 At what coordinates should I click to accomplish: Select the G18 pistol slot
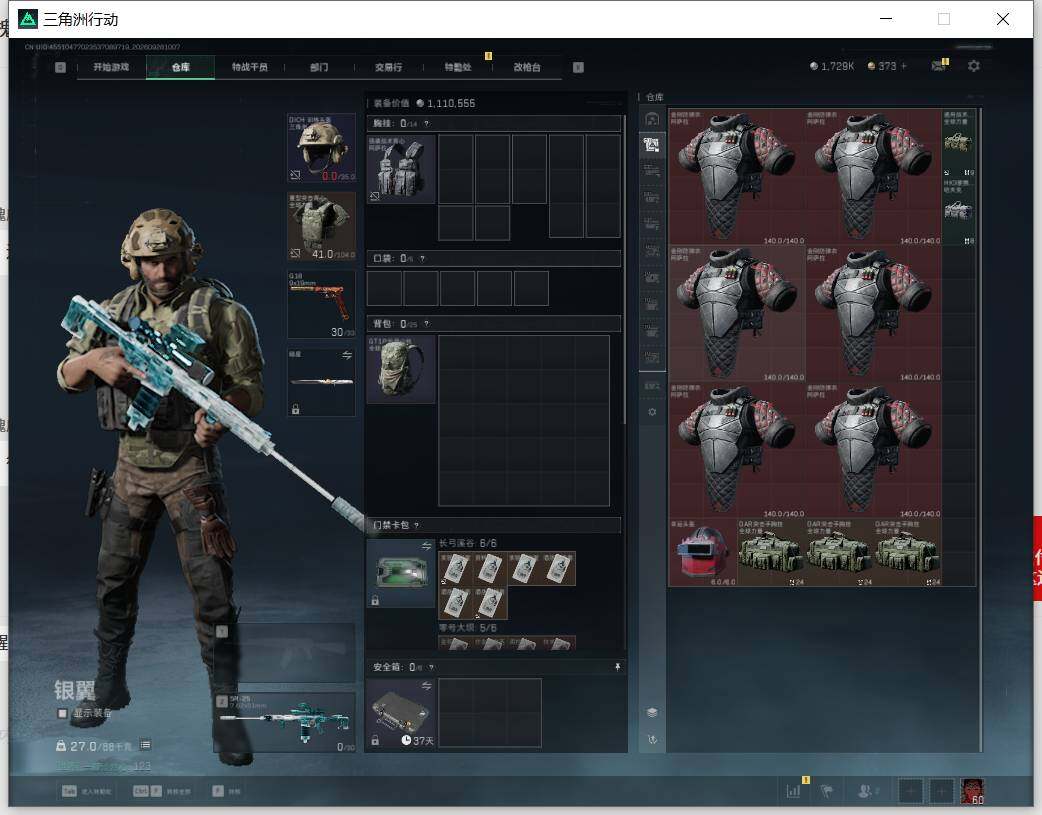coord(322,304)
